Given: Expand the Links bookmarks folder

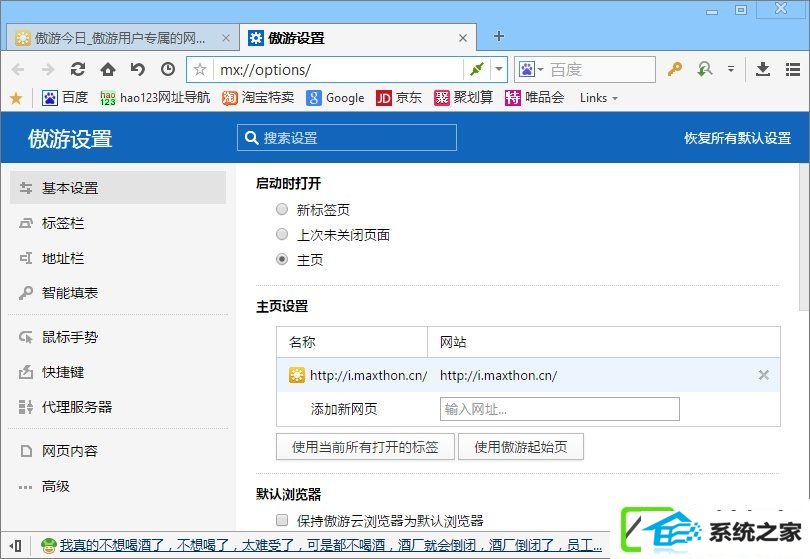Looking at the screenshot, I should click(598, 98).
